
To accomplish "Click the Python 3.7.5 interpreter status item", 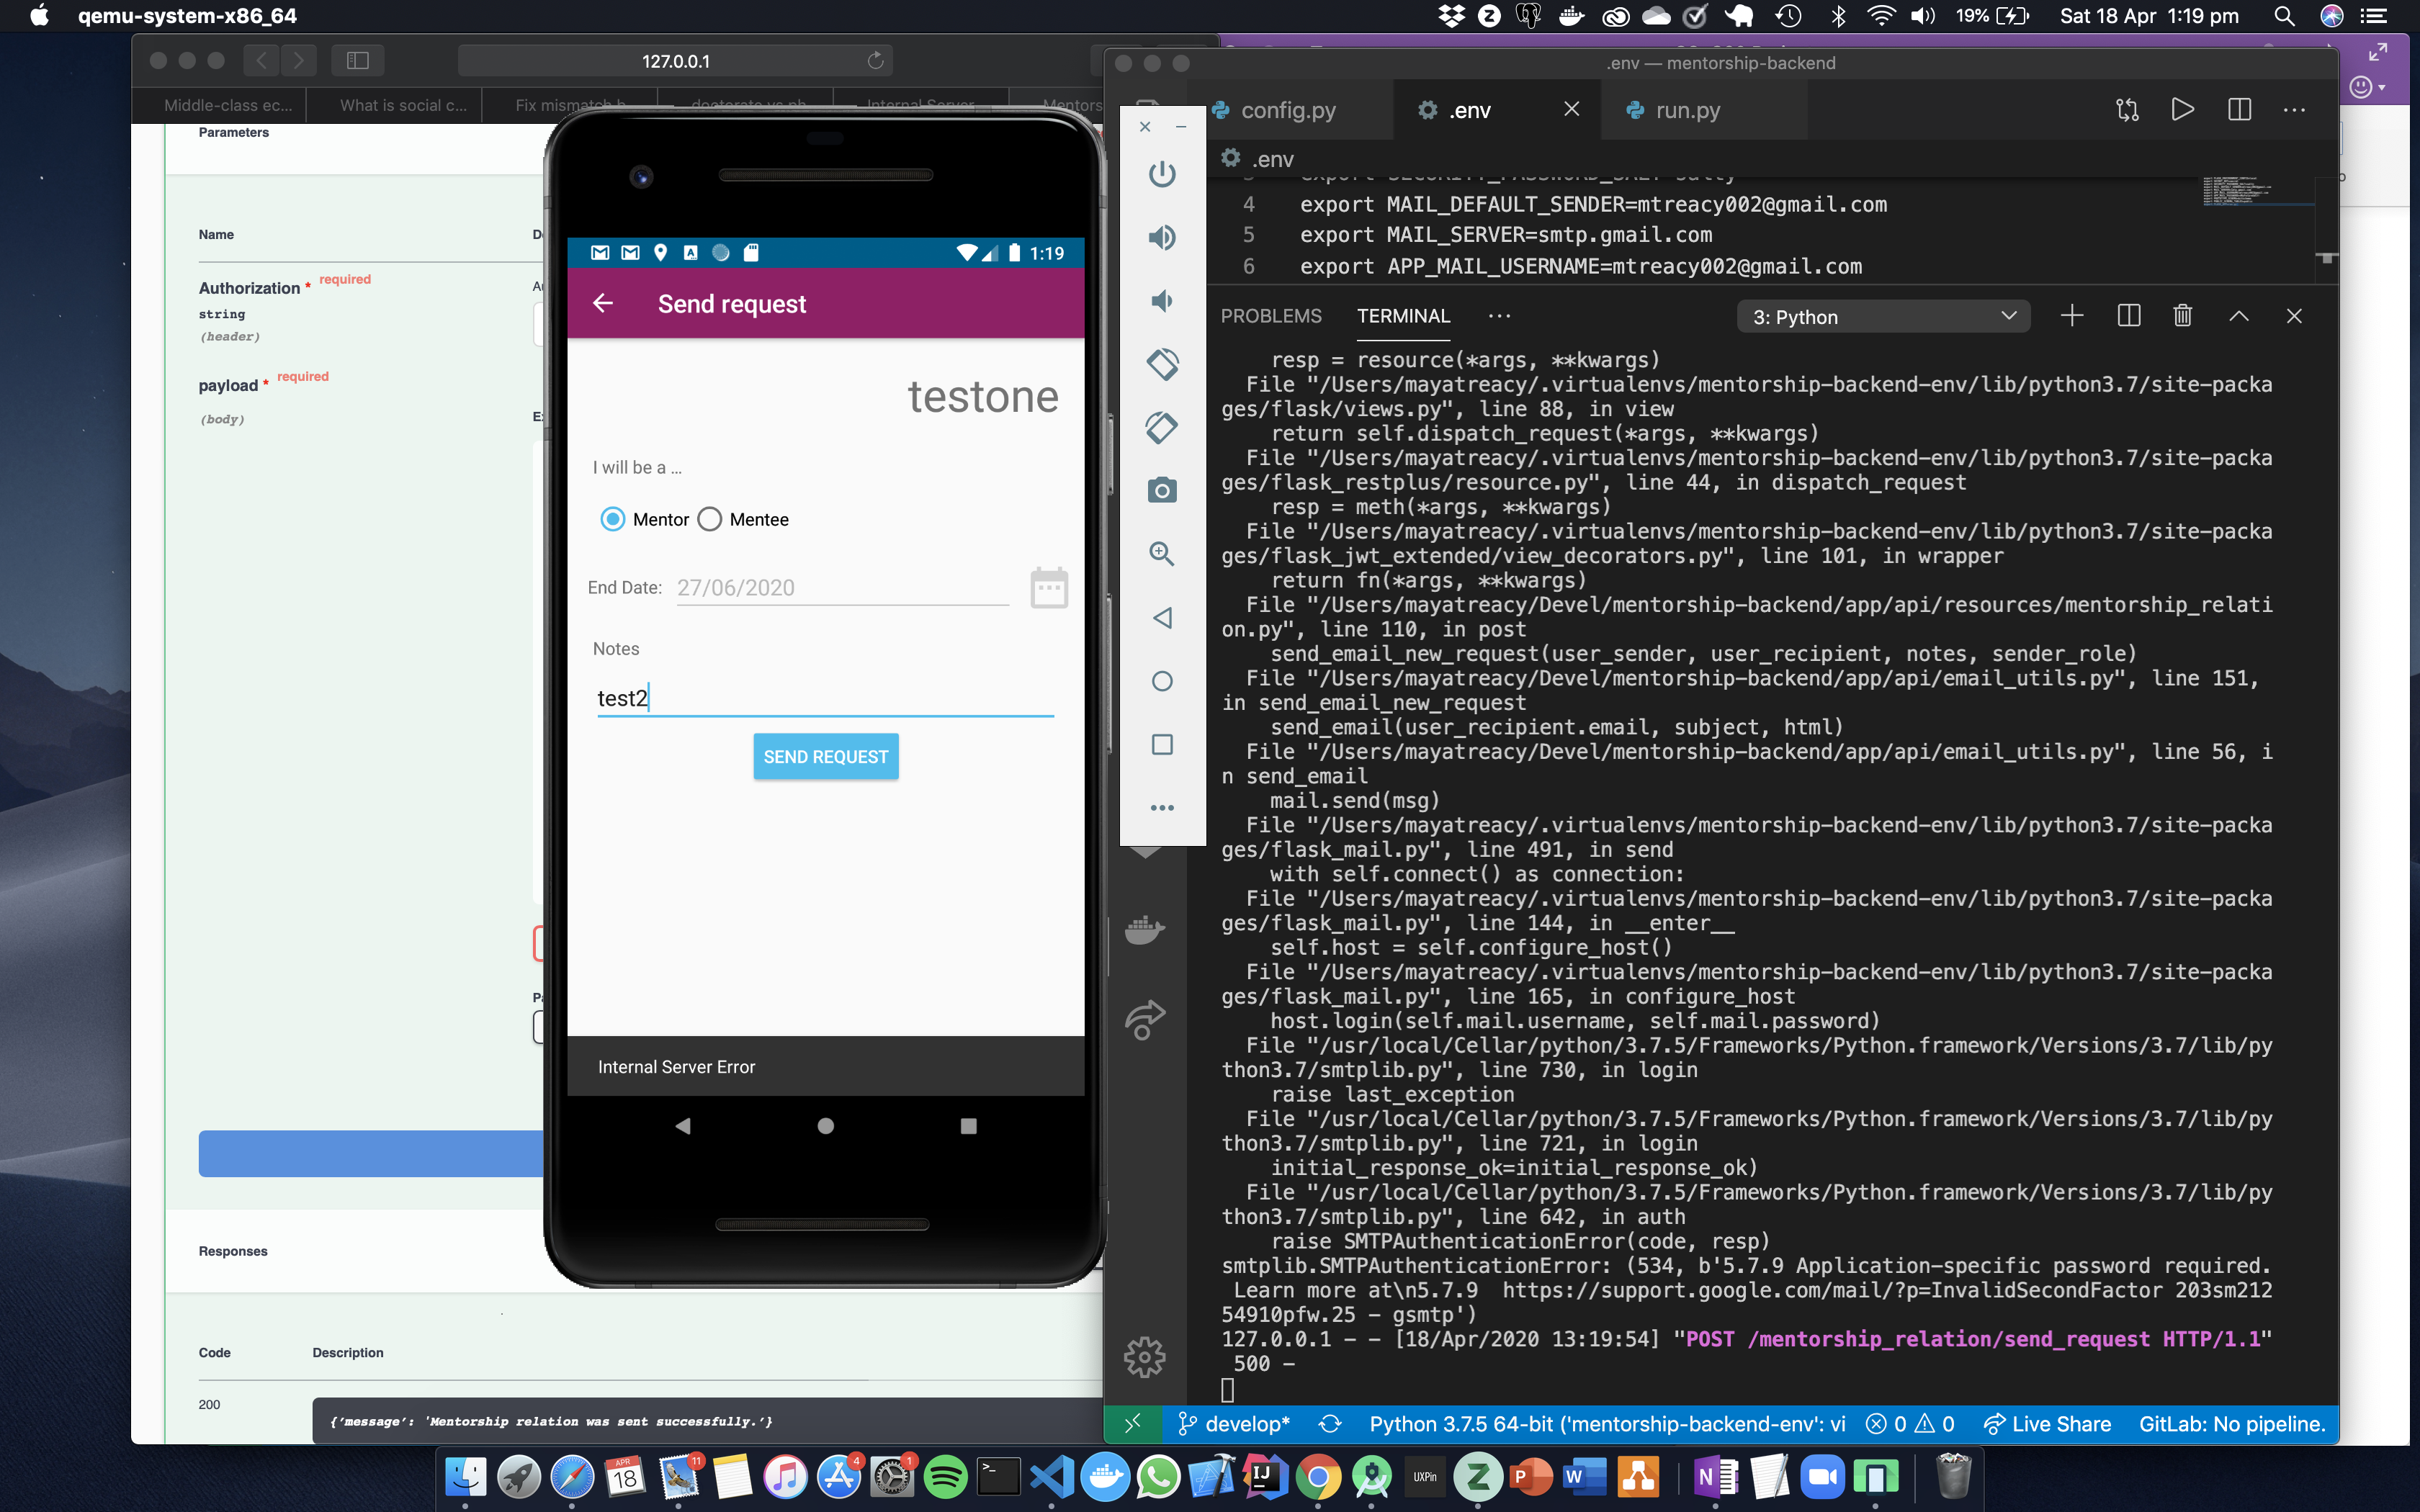I will point(1607,1423).
